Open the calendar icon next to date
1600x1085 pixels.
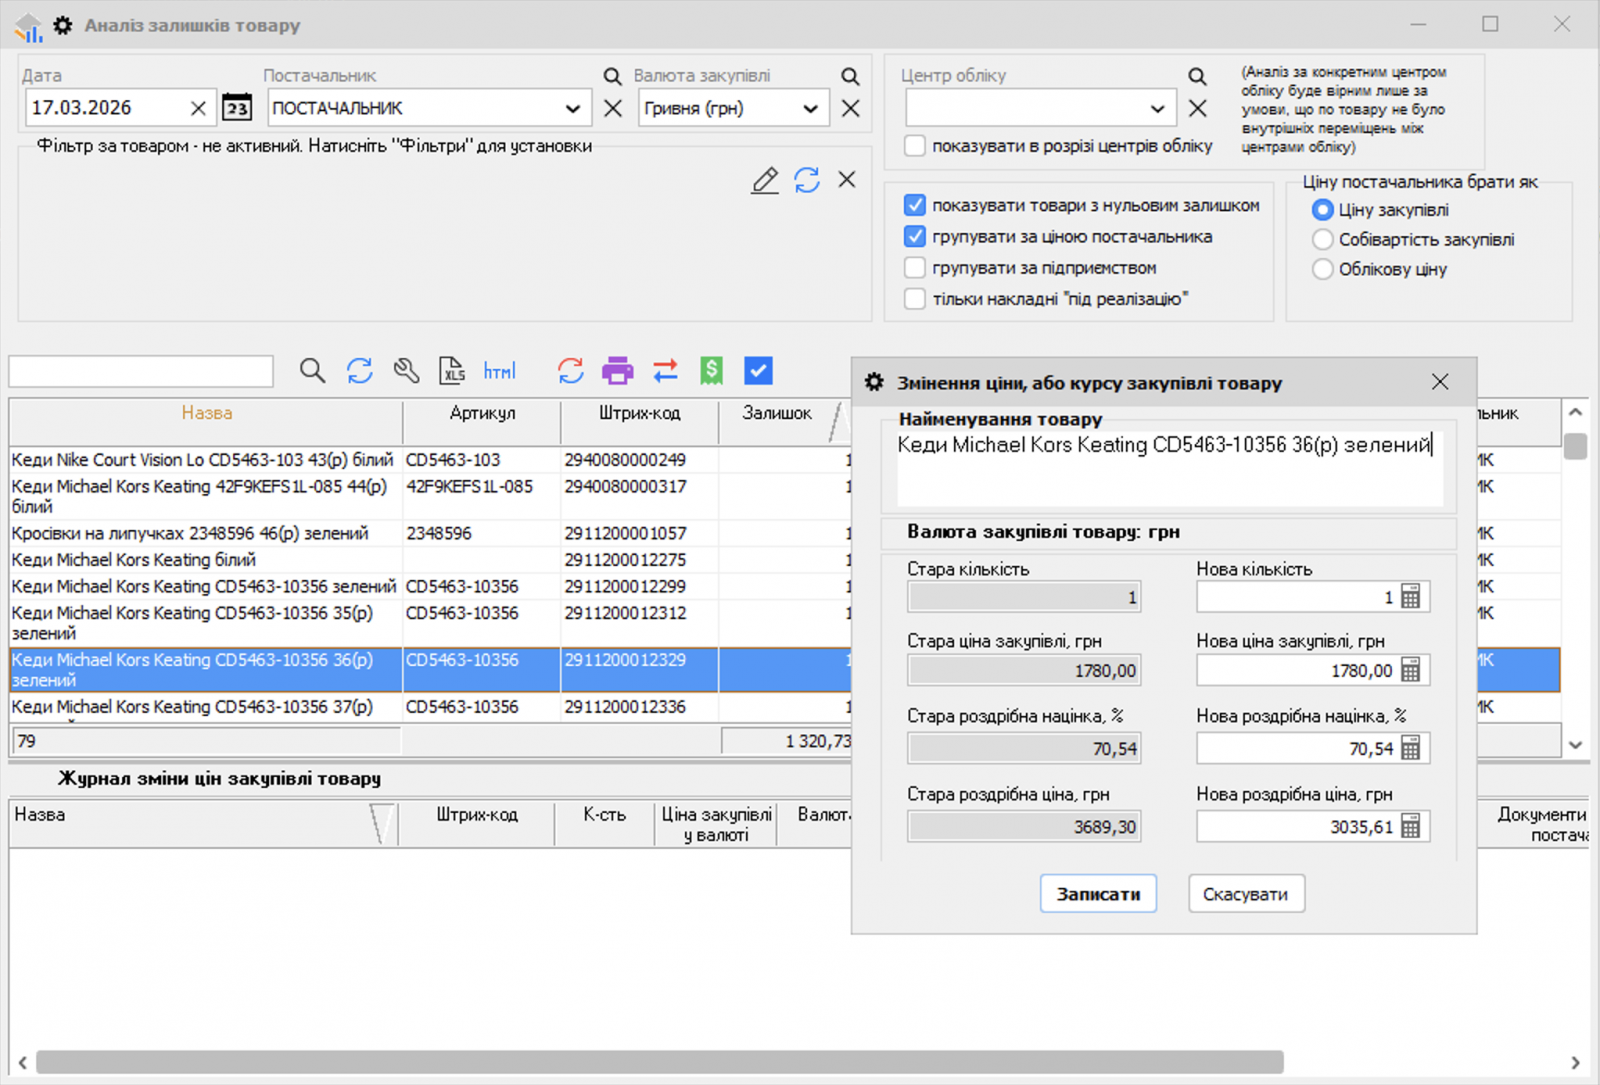pyautogui.click(x=236, y=107)
